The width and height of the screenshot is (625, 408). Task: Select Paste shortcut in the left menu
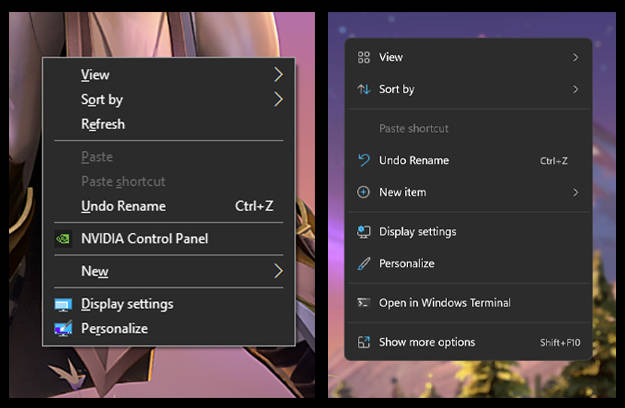[x=169, y=181]
